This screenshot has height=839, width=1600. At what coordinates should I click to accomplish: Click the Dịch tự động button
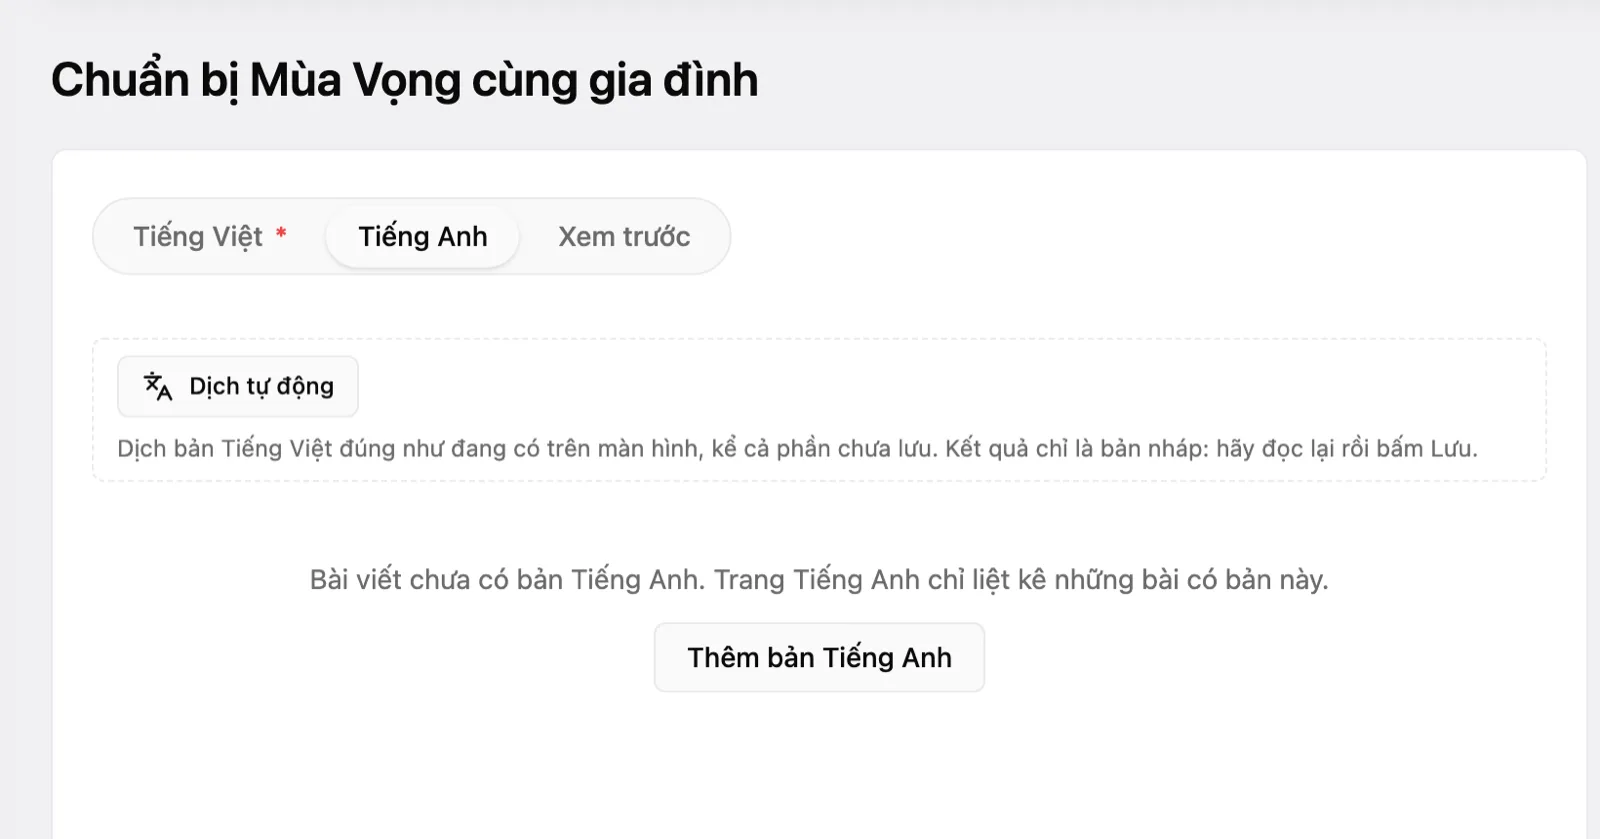coord(238,386)
